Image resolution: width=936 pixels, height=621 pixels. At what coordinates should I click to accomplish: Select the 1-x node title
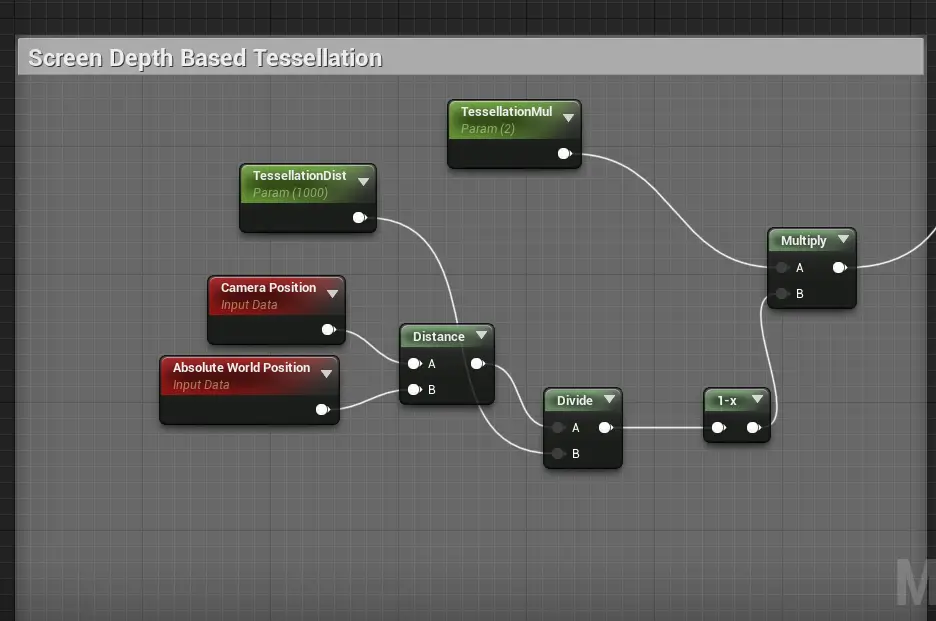tap(726, 401)
